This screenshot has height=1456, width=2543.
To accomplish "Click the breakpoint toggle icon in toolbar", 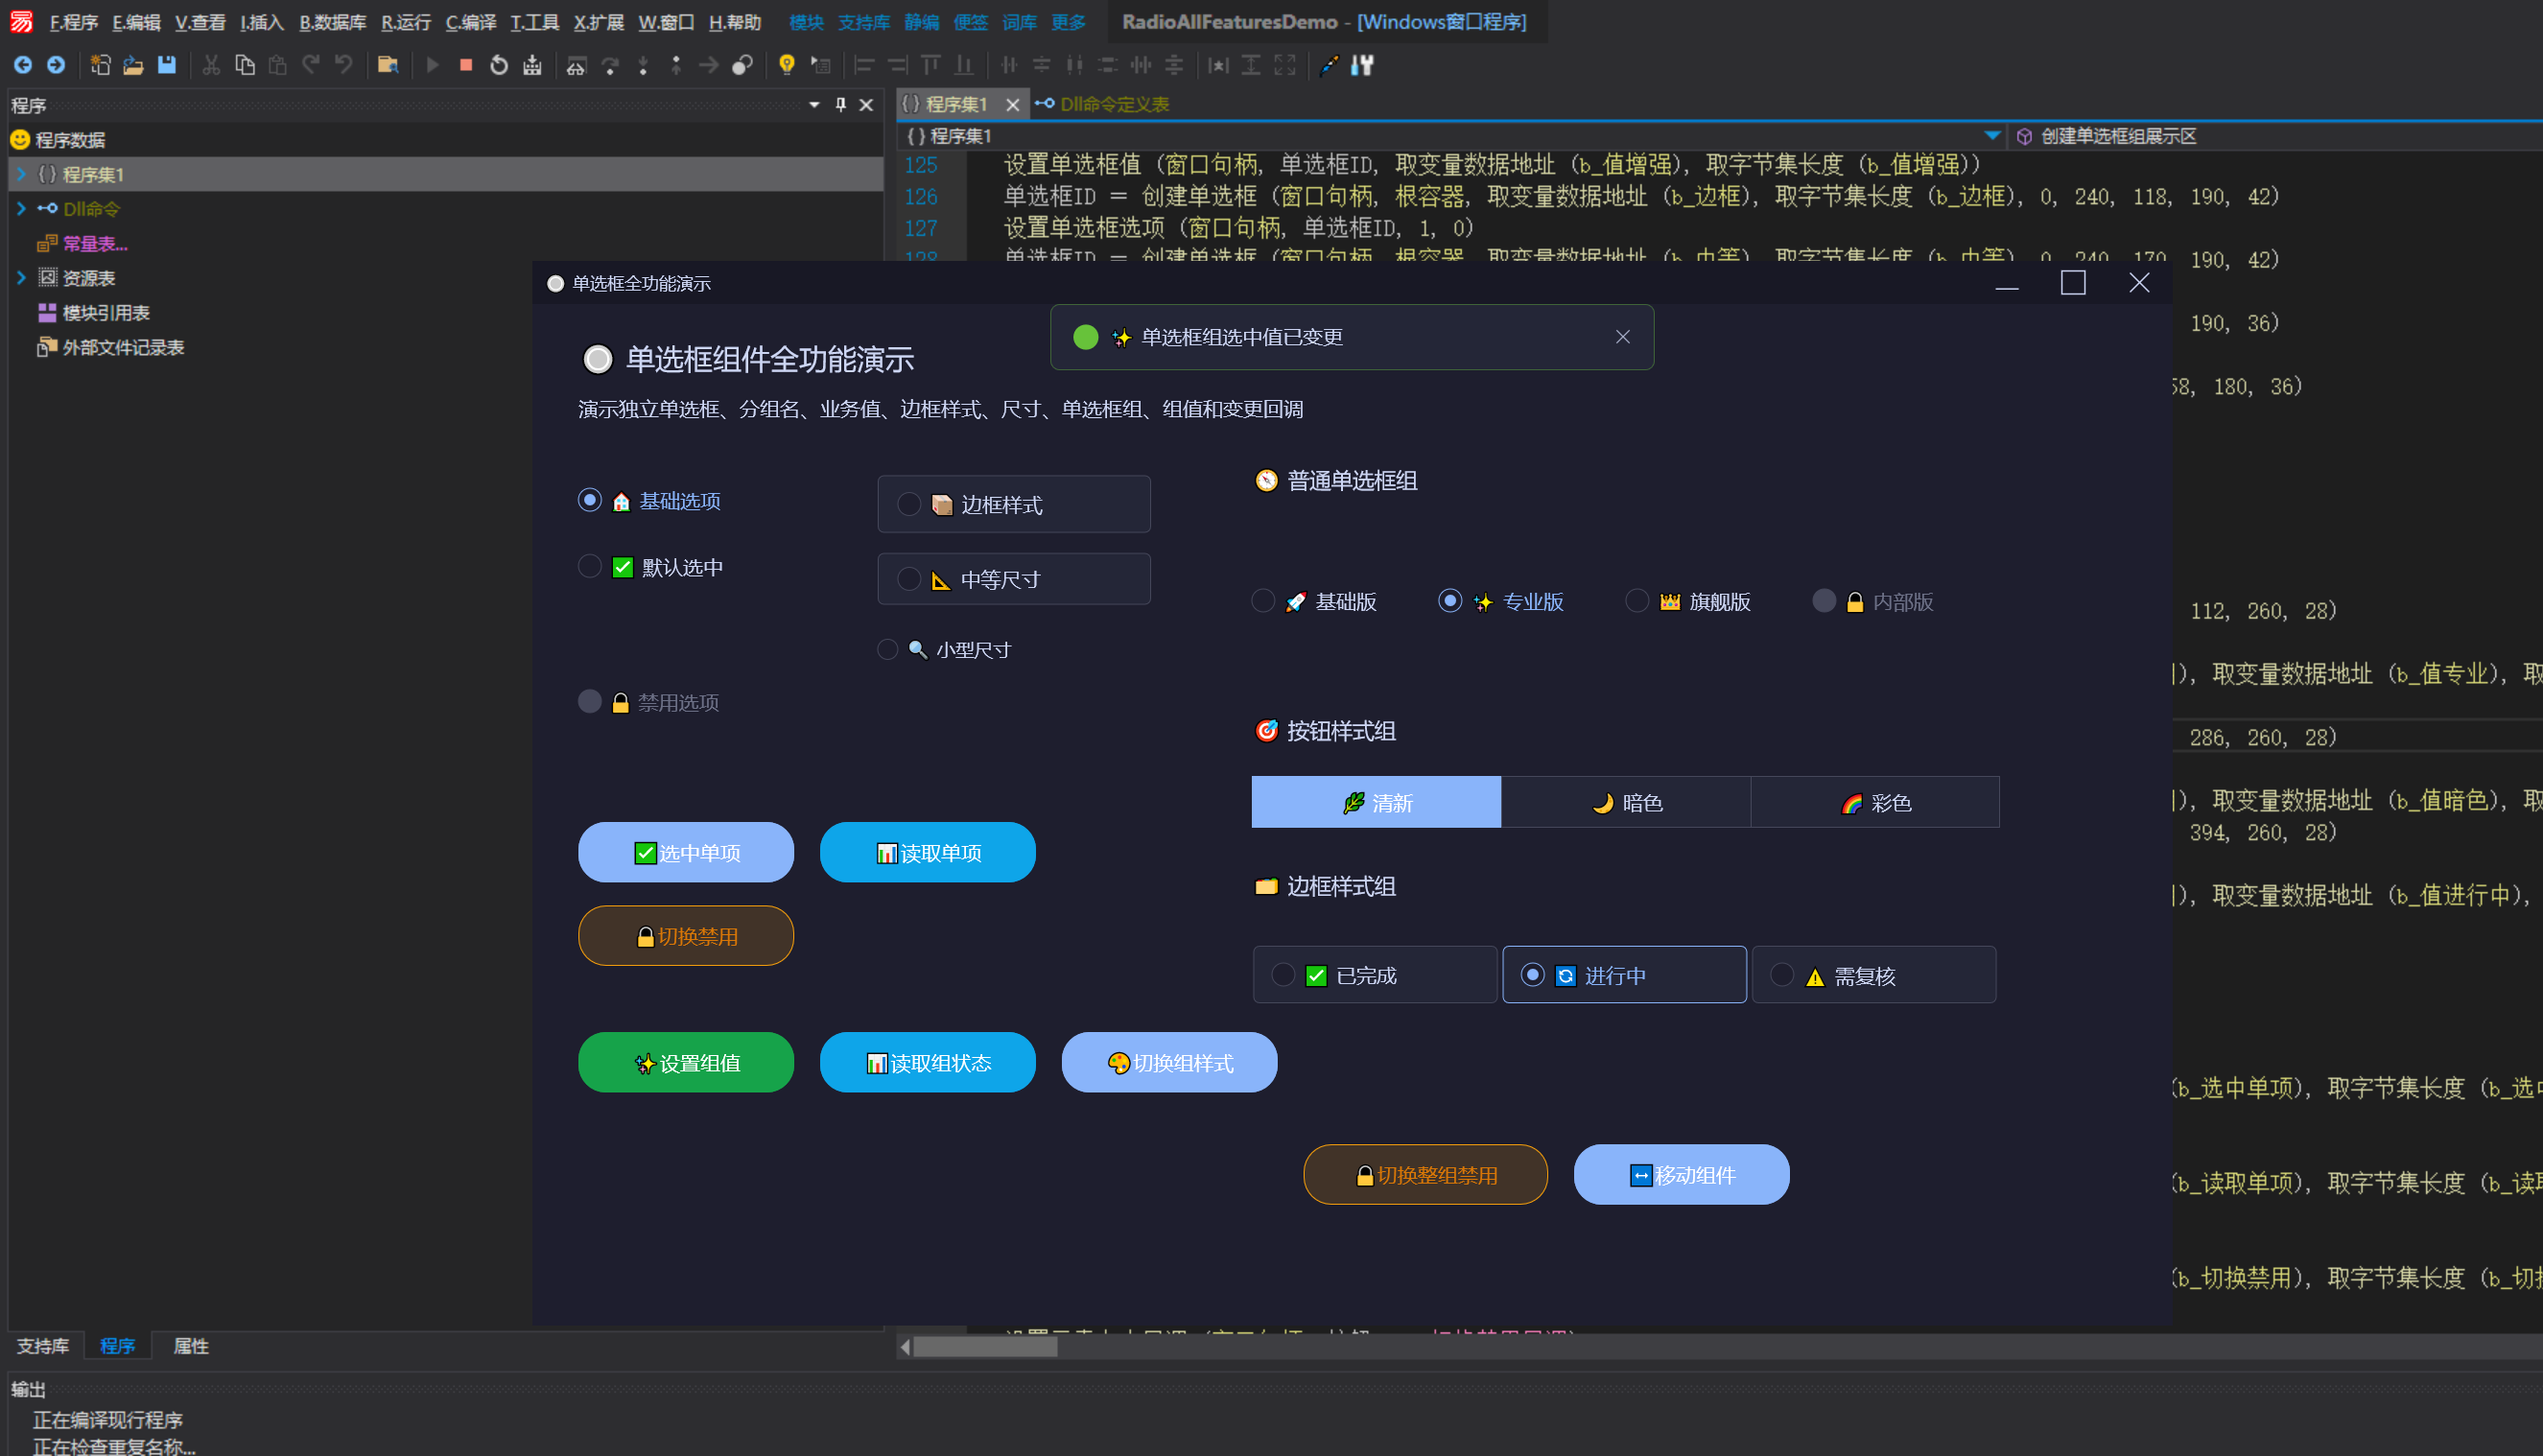I will pyautogui.click(x=742, y=65).
